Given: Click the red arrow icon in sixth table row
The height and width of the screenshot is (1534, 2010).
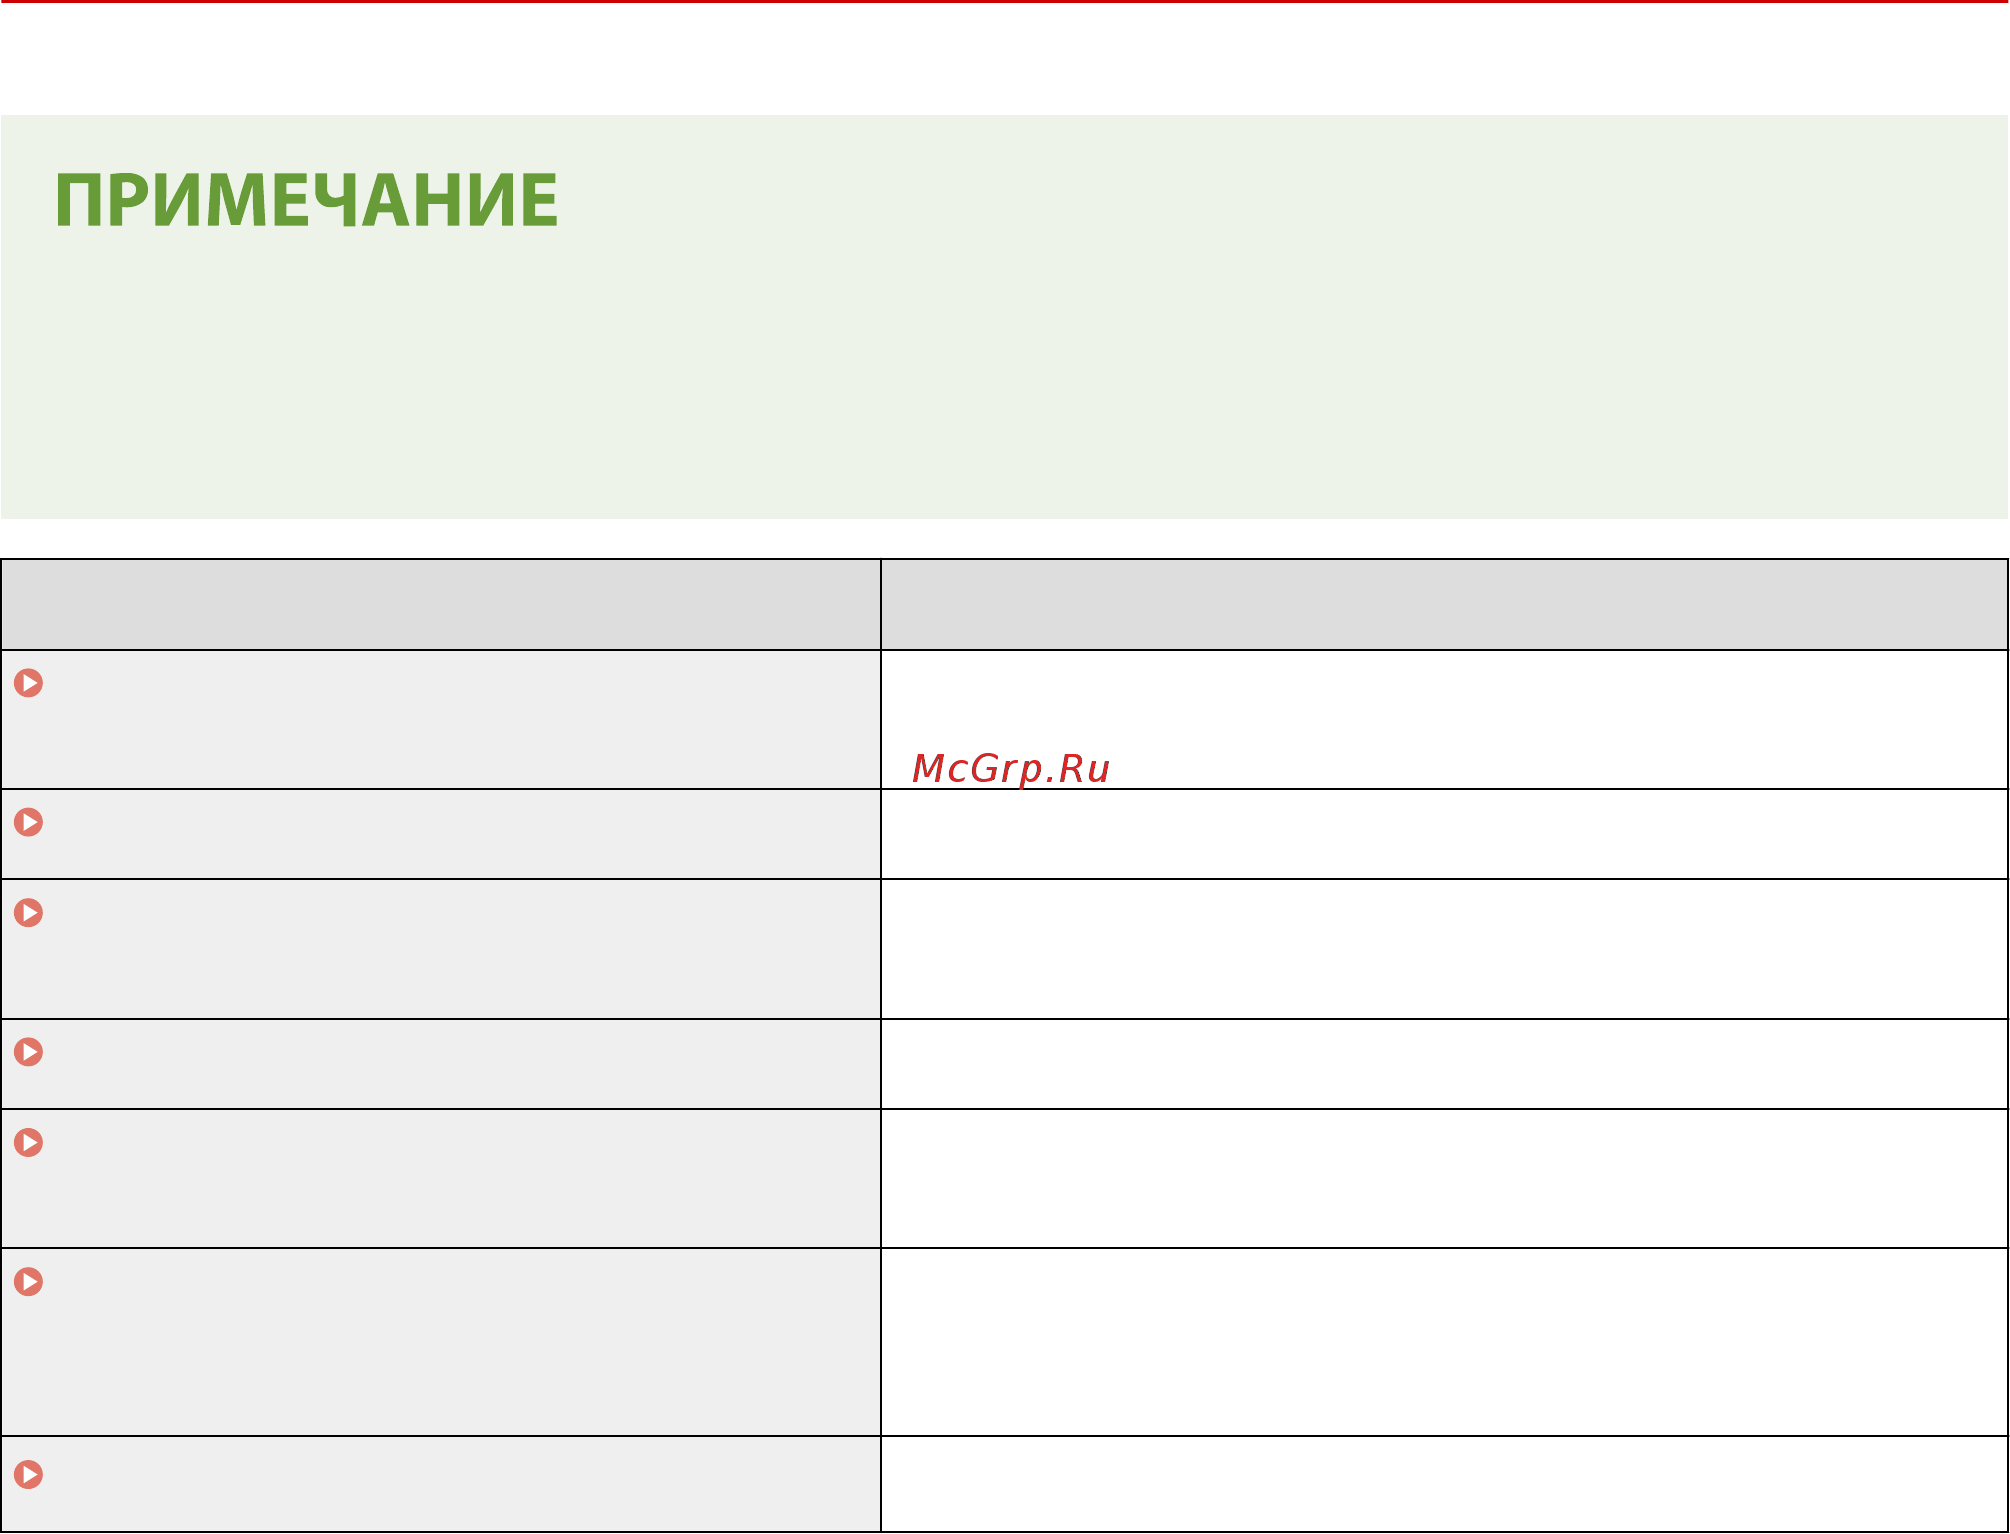Looking at the screenshot, I should click(x=29, y=1281).
